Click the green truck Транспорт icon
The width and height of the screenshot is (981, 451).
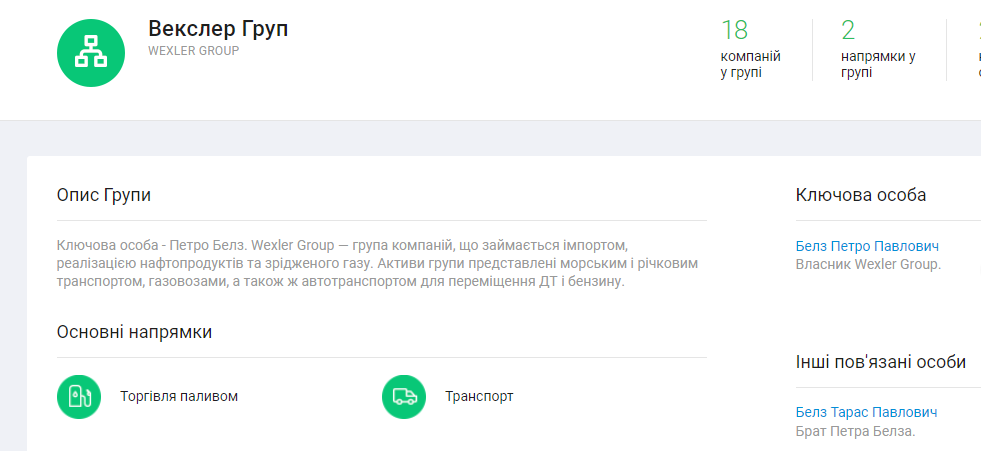[x=404, y=396]
